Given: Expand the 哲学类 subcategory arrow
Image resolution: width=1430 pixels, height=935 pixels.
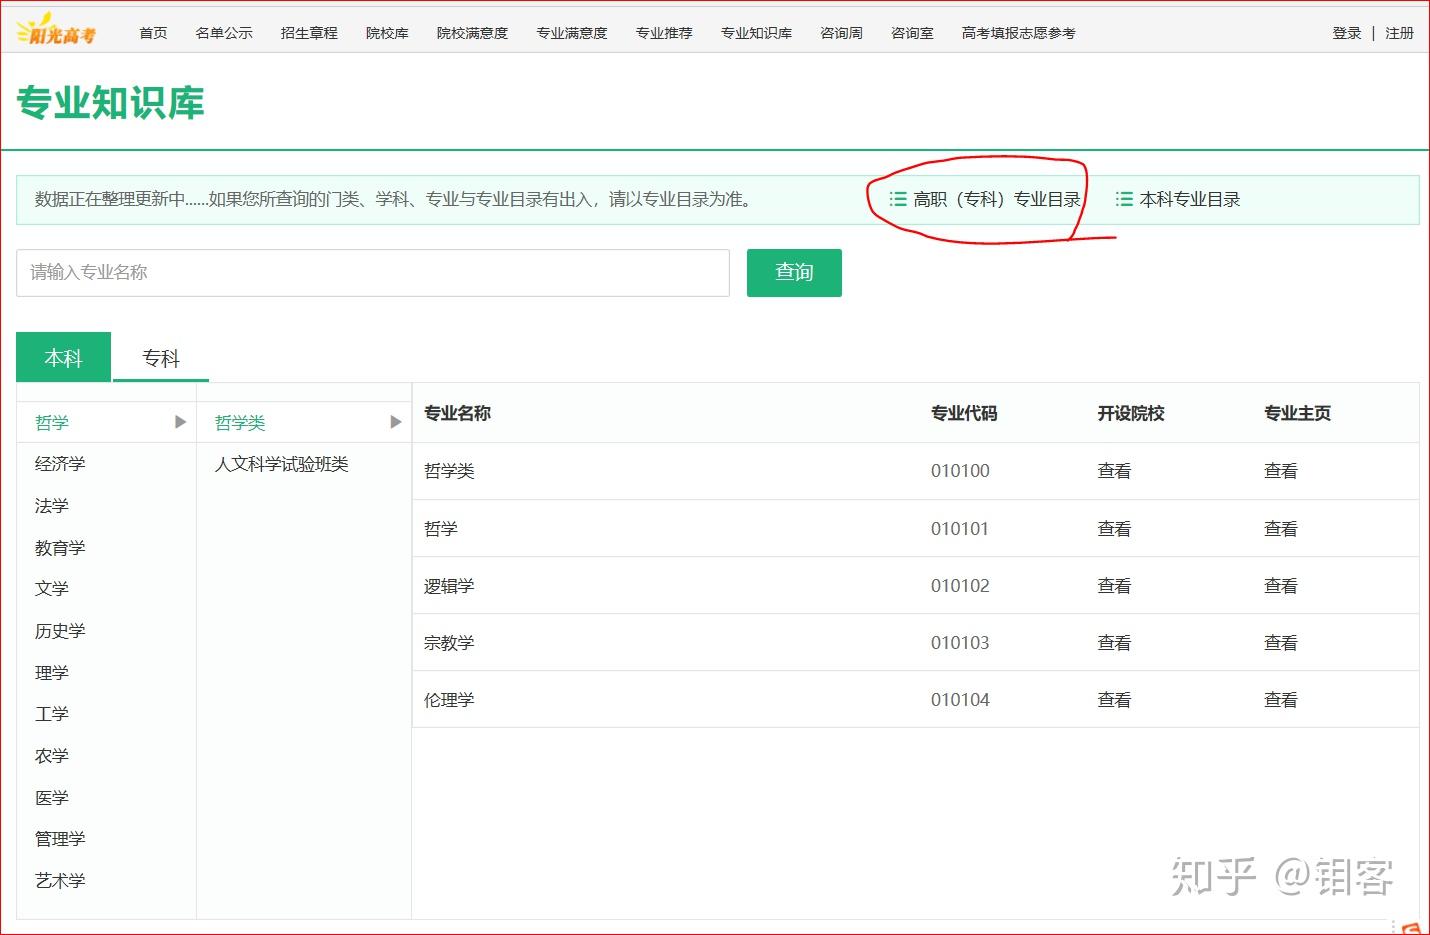Looking at the screenshot, I should tap(395, 422).
